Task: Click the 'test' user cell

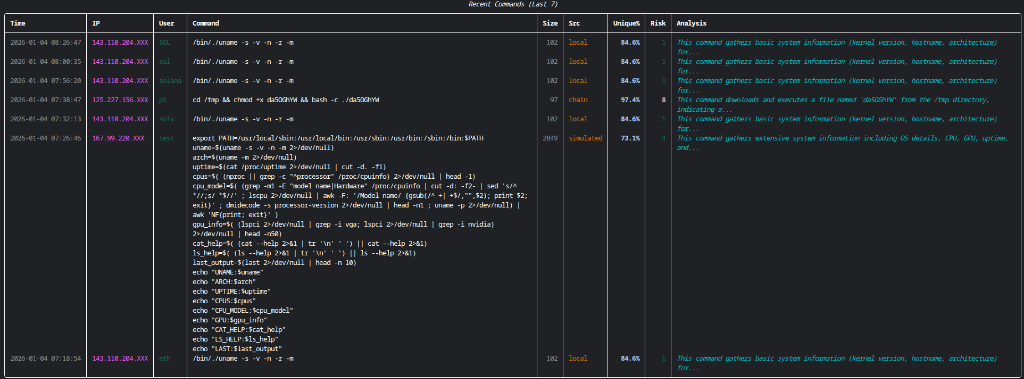Action: coord(167,139)
